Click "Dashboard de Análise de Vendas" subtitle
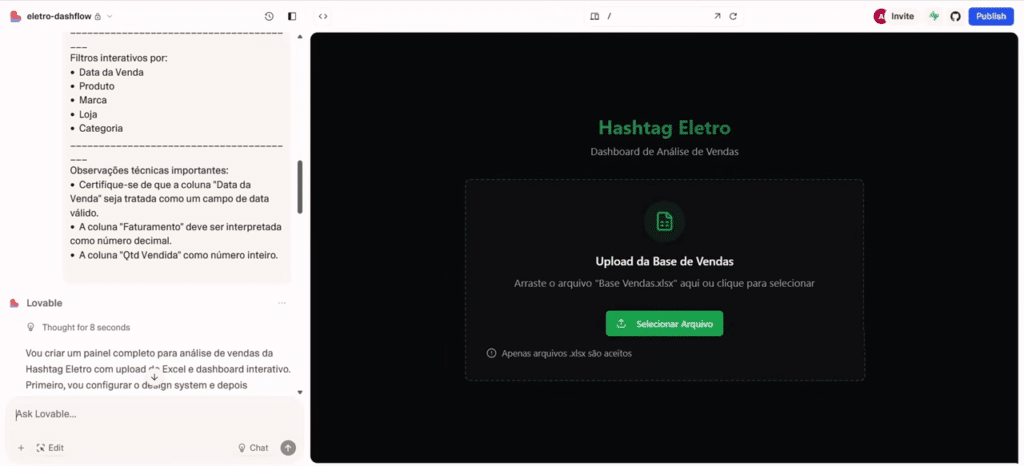Image resolution: width=1024 pixels, height=466 pixels. [x=664, y=151]
